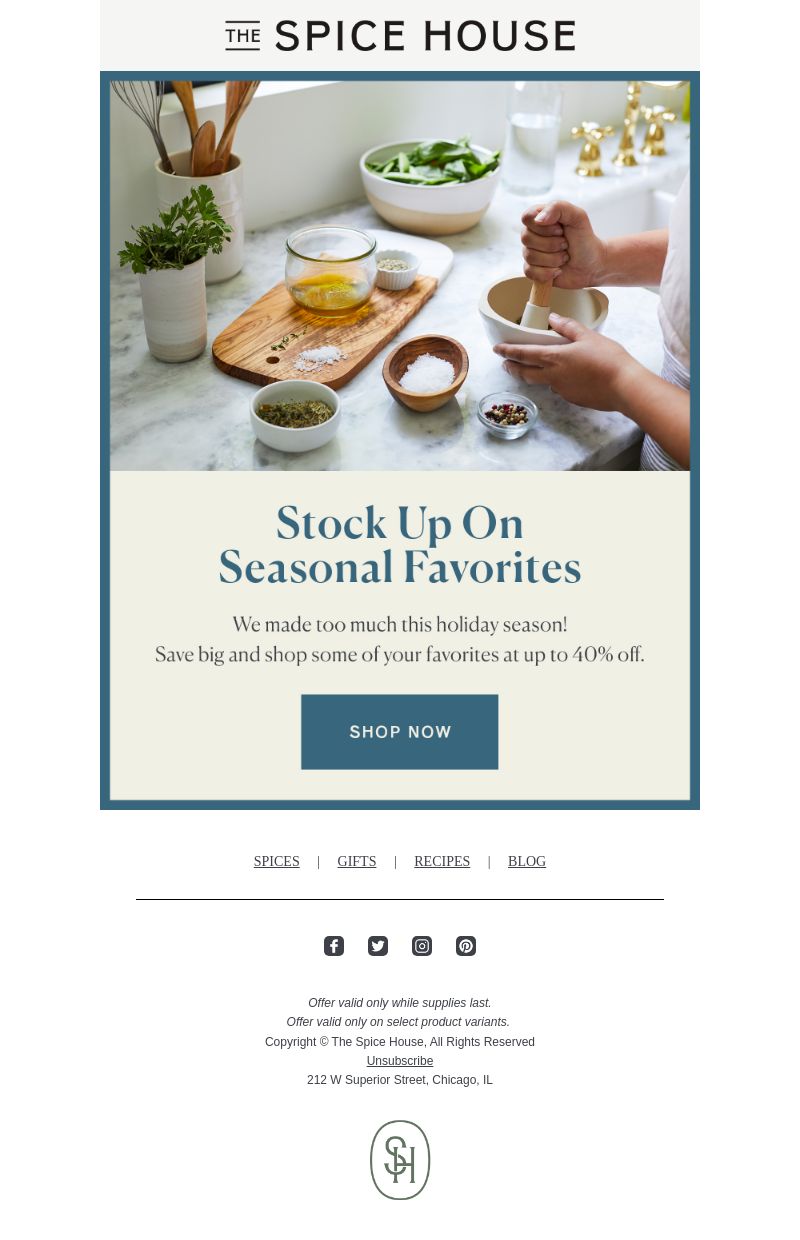Click the SH monogram logo in footer
The image size is (800, 1240).
[x=400, y=1160]
